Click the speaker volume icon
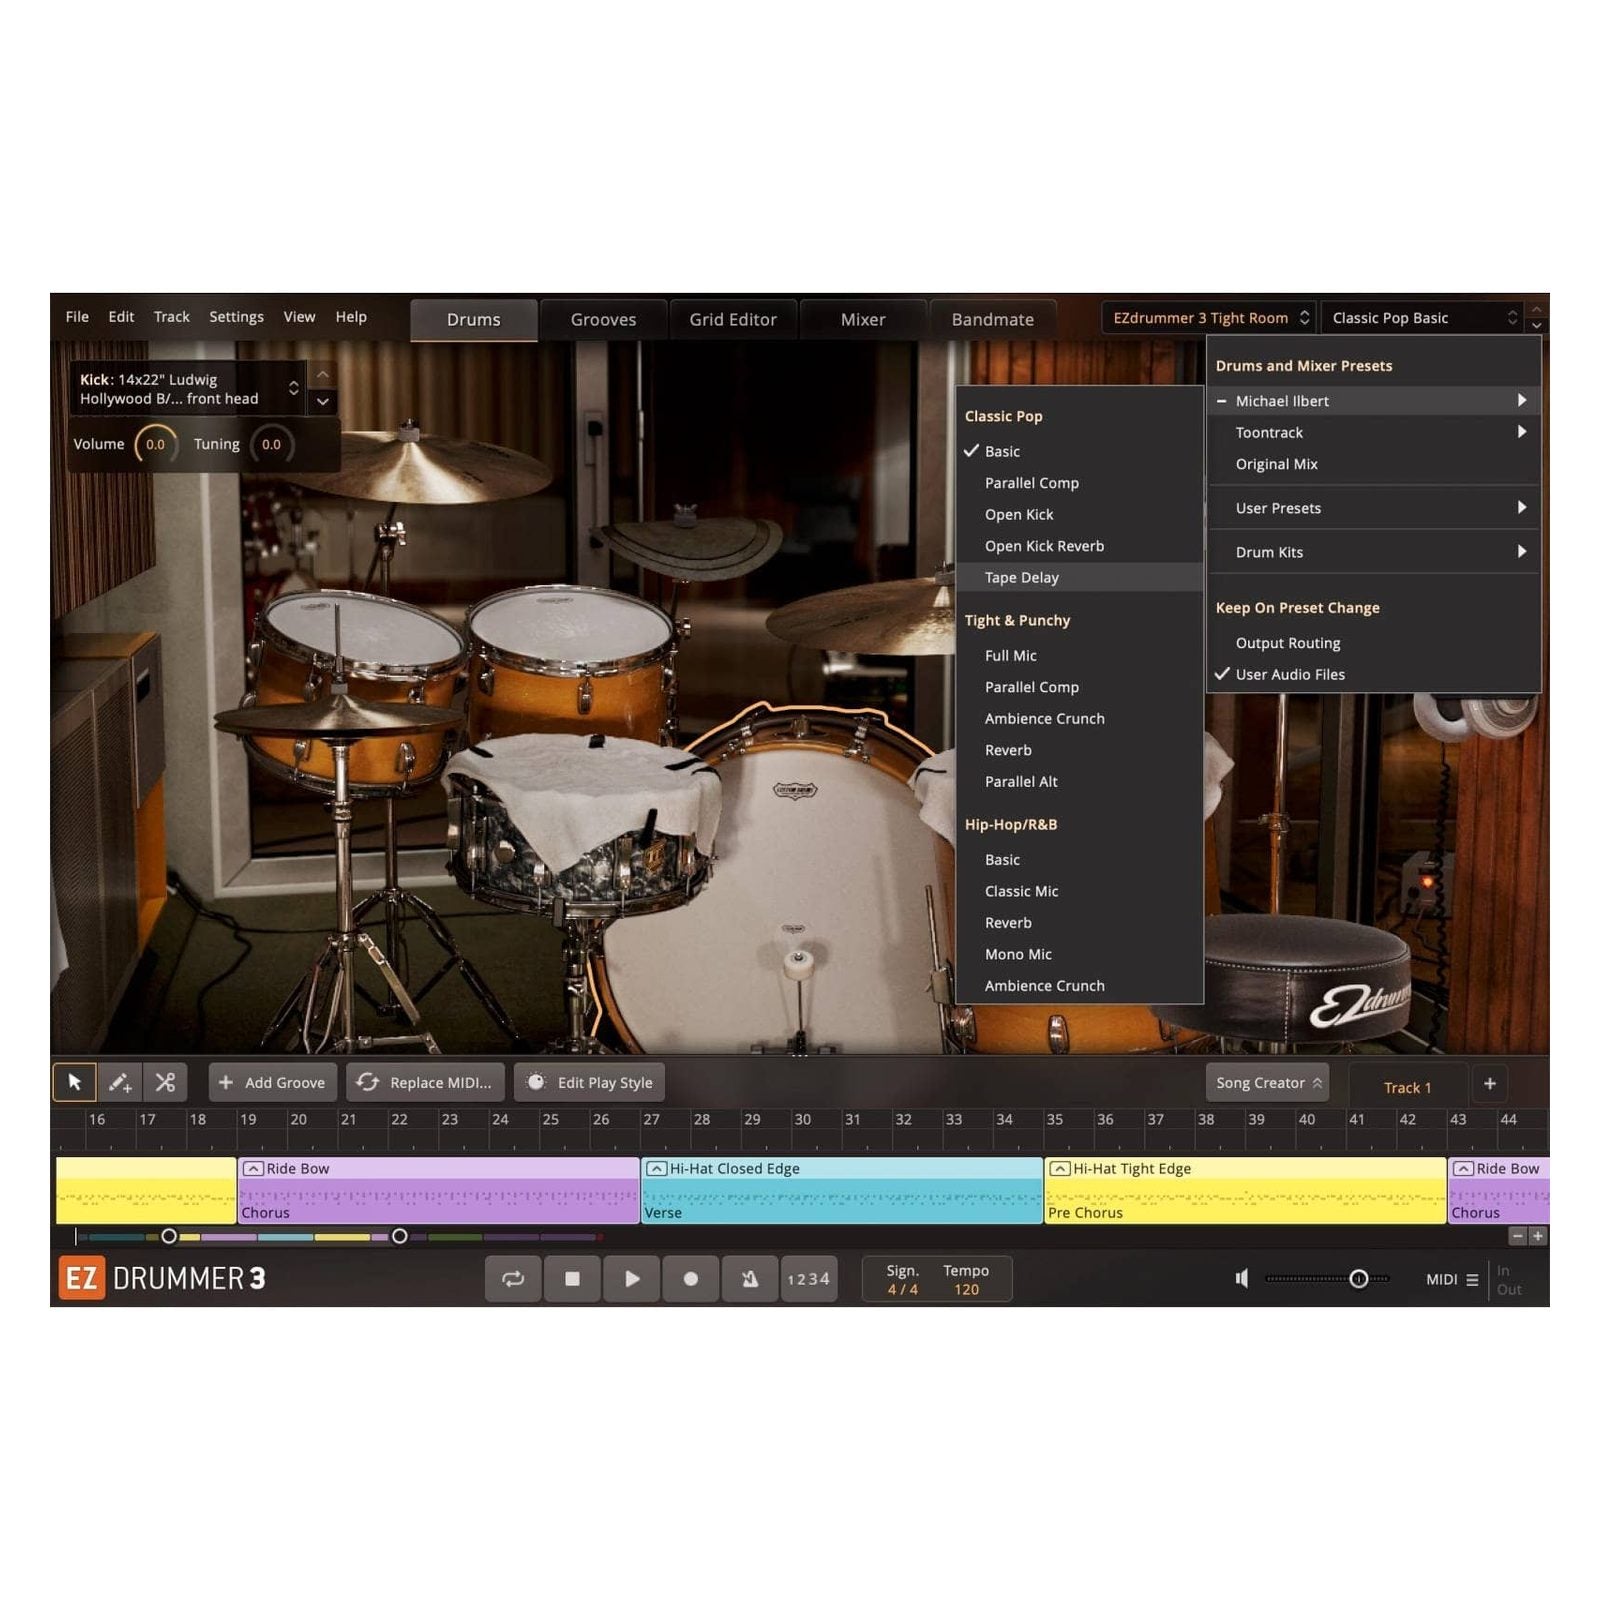This screenshot has height=1600, width=1600. coord(1241,1279)
